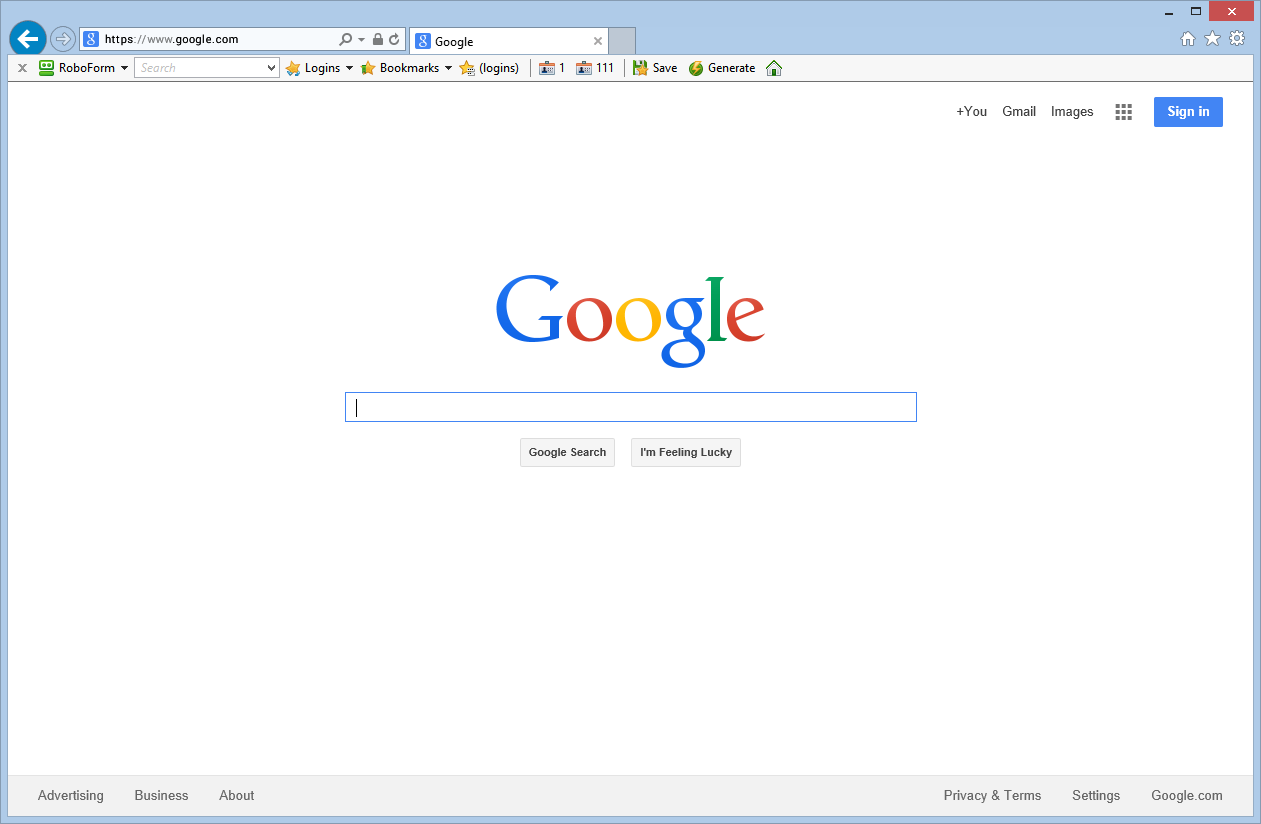Minimize the browser window
The height and width of the screenshot is (824, 1261).
click(1168, 11)
